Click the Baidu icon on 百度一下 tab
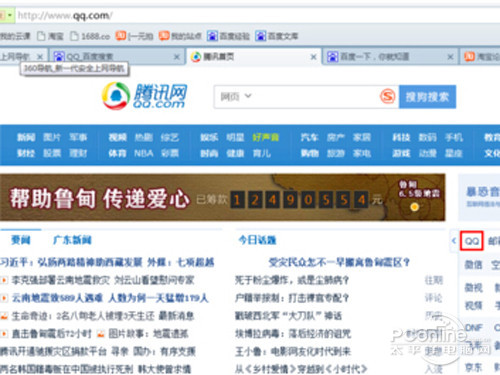Viewport: 500px width, 375px height. tap(332, 57)
